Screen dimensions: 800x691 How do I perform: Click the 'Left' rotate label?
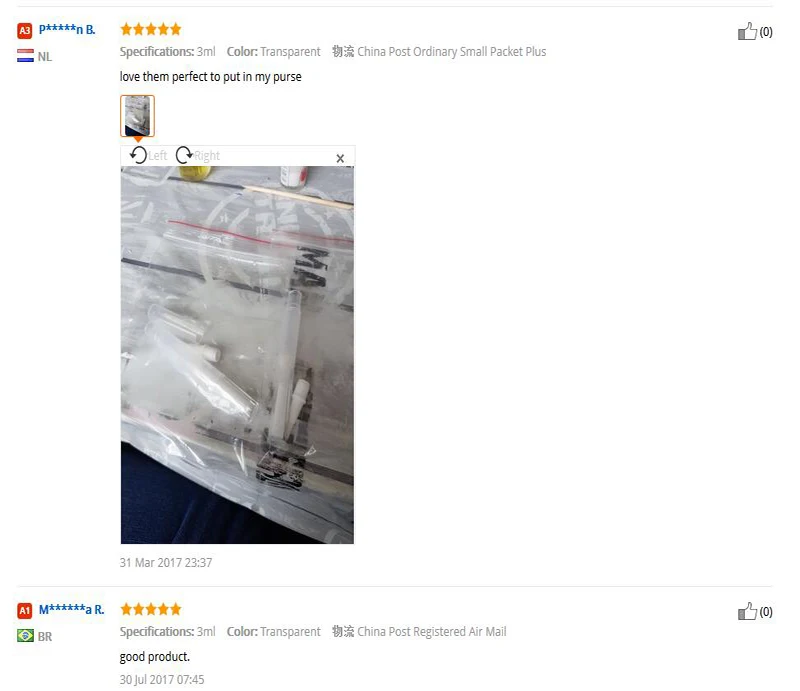point(158,156)
